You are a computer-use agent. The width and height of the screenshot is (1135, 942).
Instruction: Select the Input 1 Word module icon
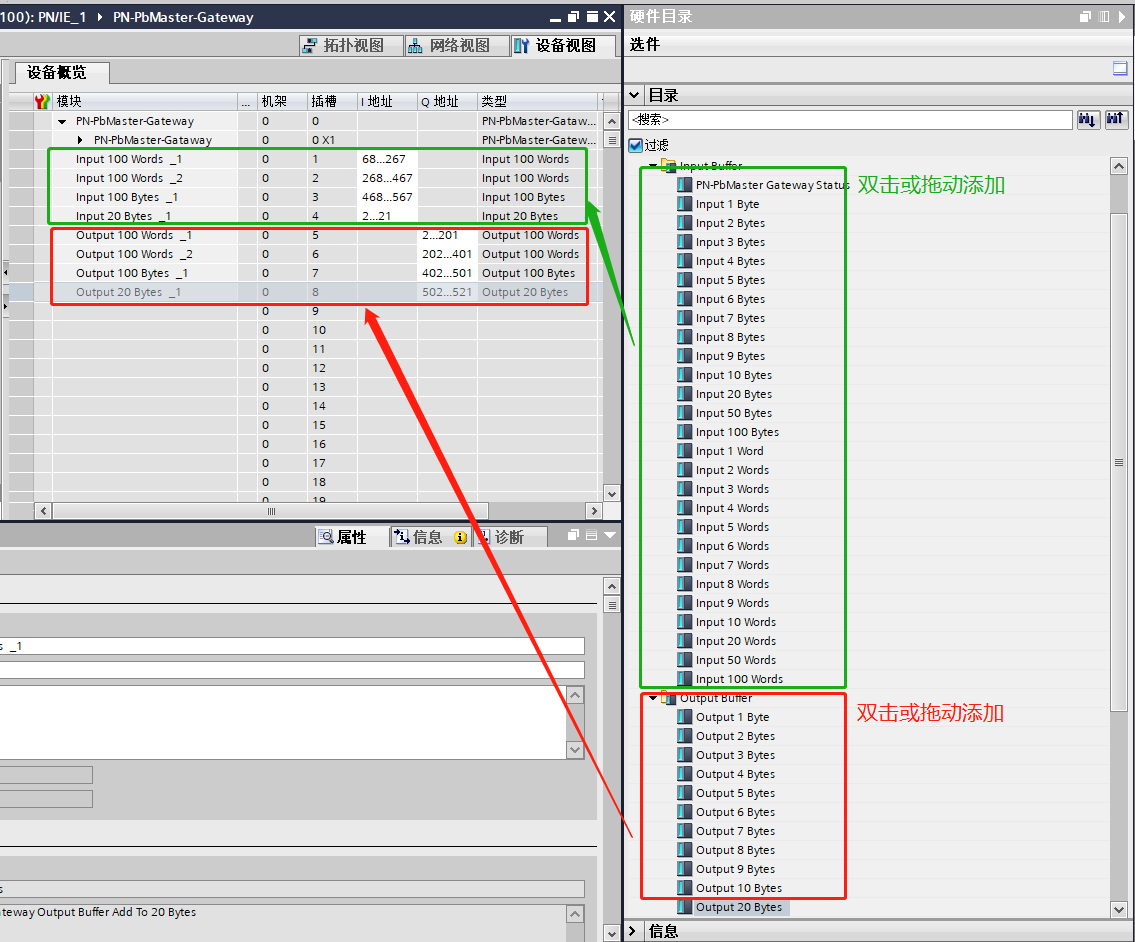685,451
